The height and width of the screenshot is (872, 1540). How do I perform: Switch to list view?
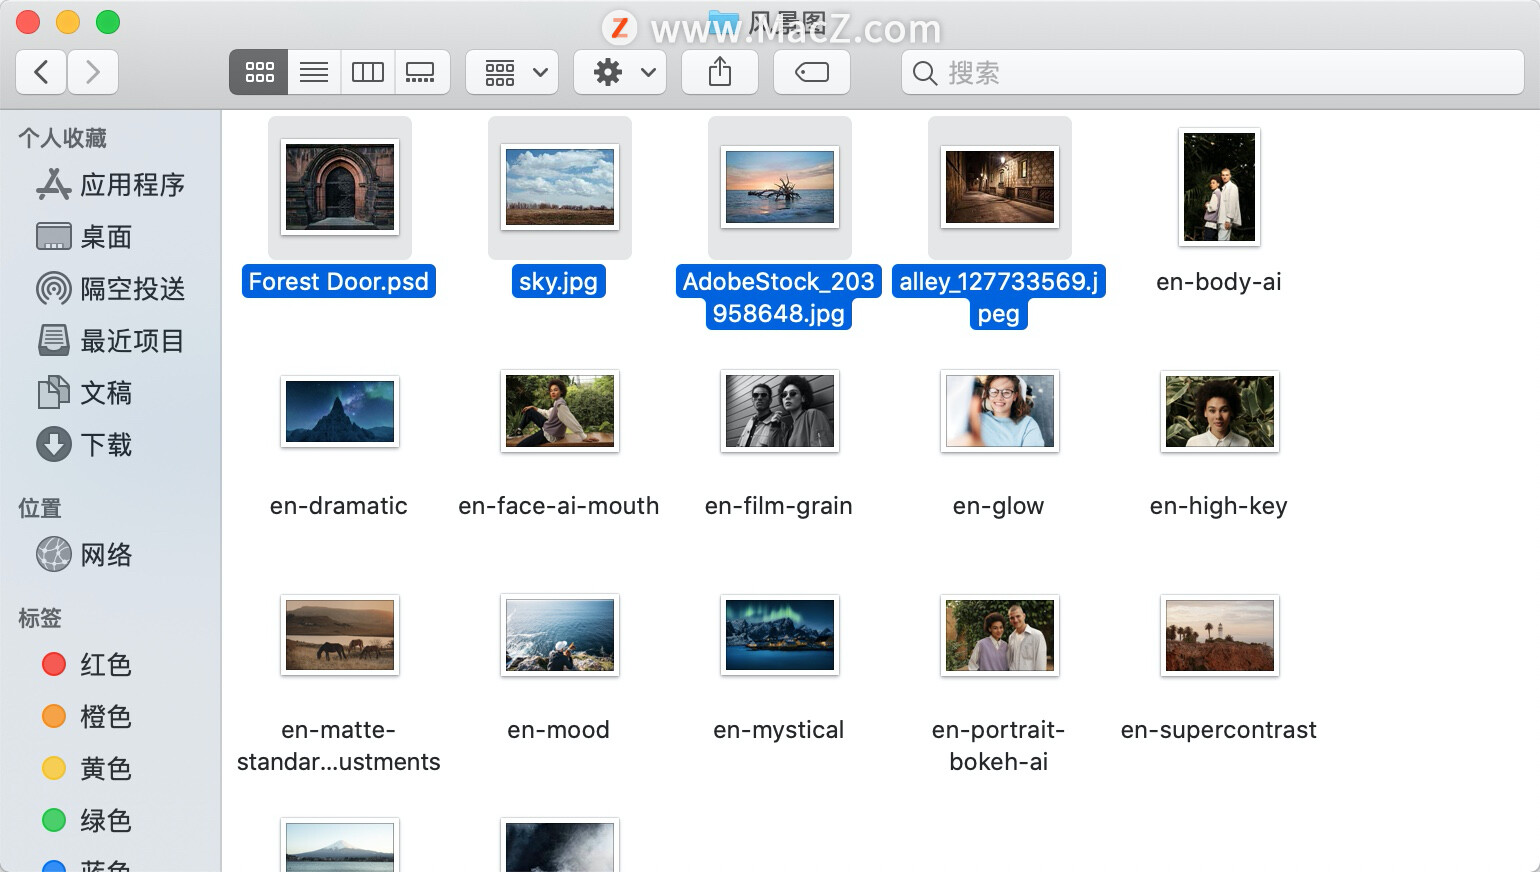(x=314, y=72)
